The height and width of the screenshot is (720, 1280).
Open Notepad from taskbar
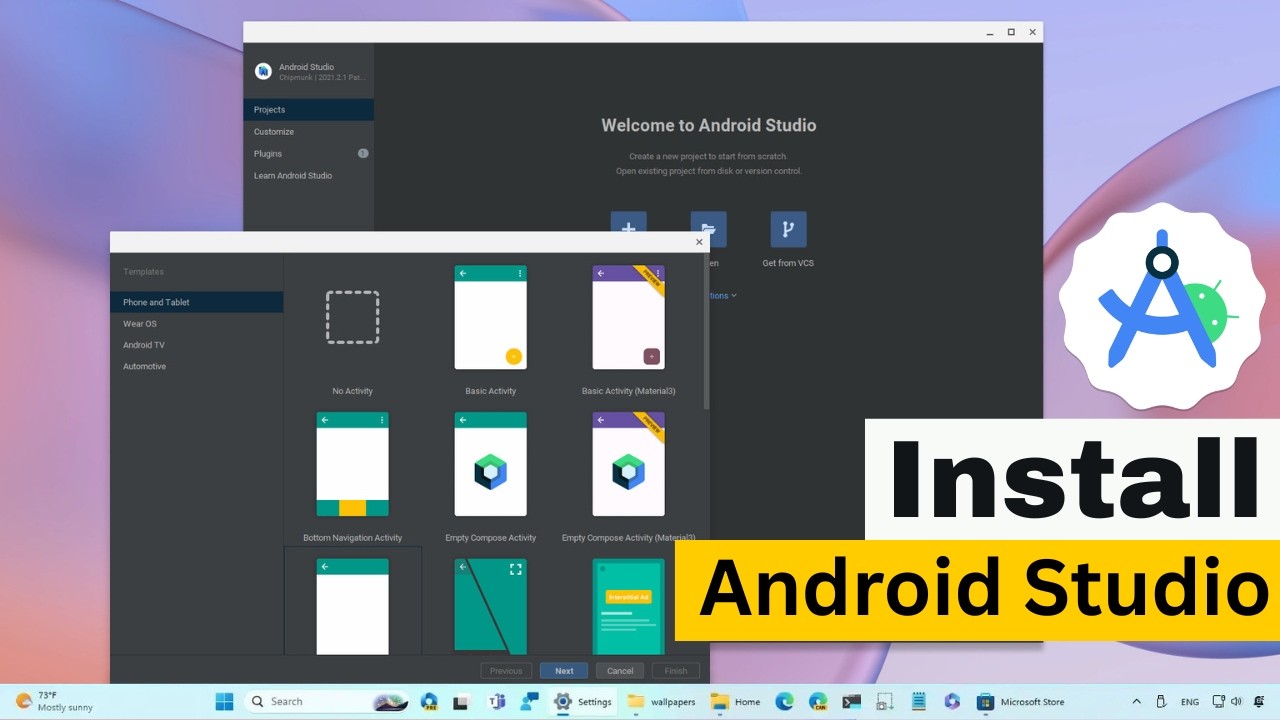pos(918,701)
